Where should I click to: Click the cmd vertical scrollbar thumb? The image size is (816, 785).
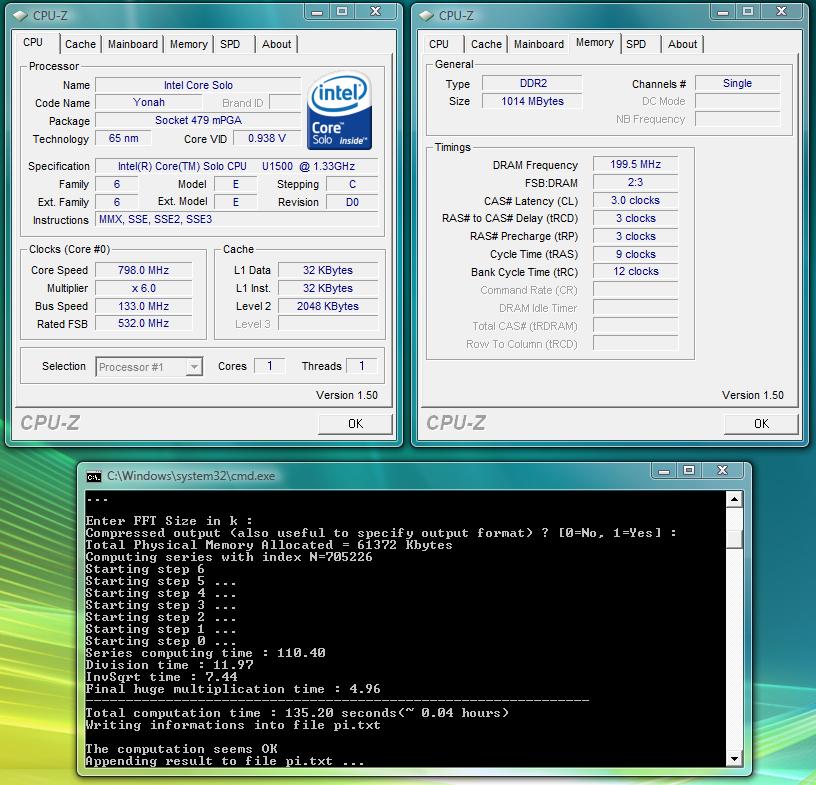tap(734, 539)
